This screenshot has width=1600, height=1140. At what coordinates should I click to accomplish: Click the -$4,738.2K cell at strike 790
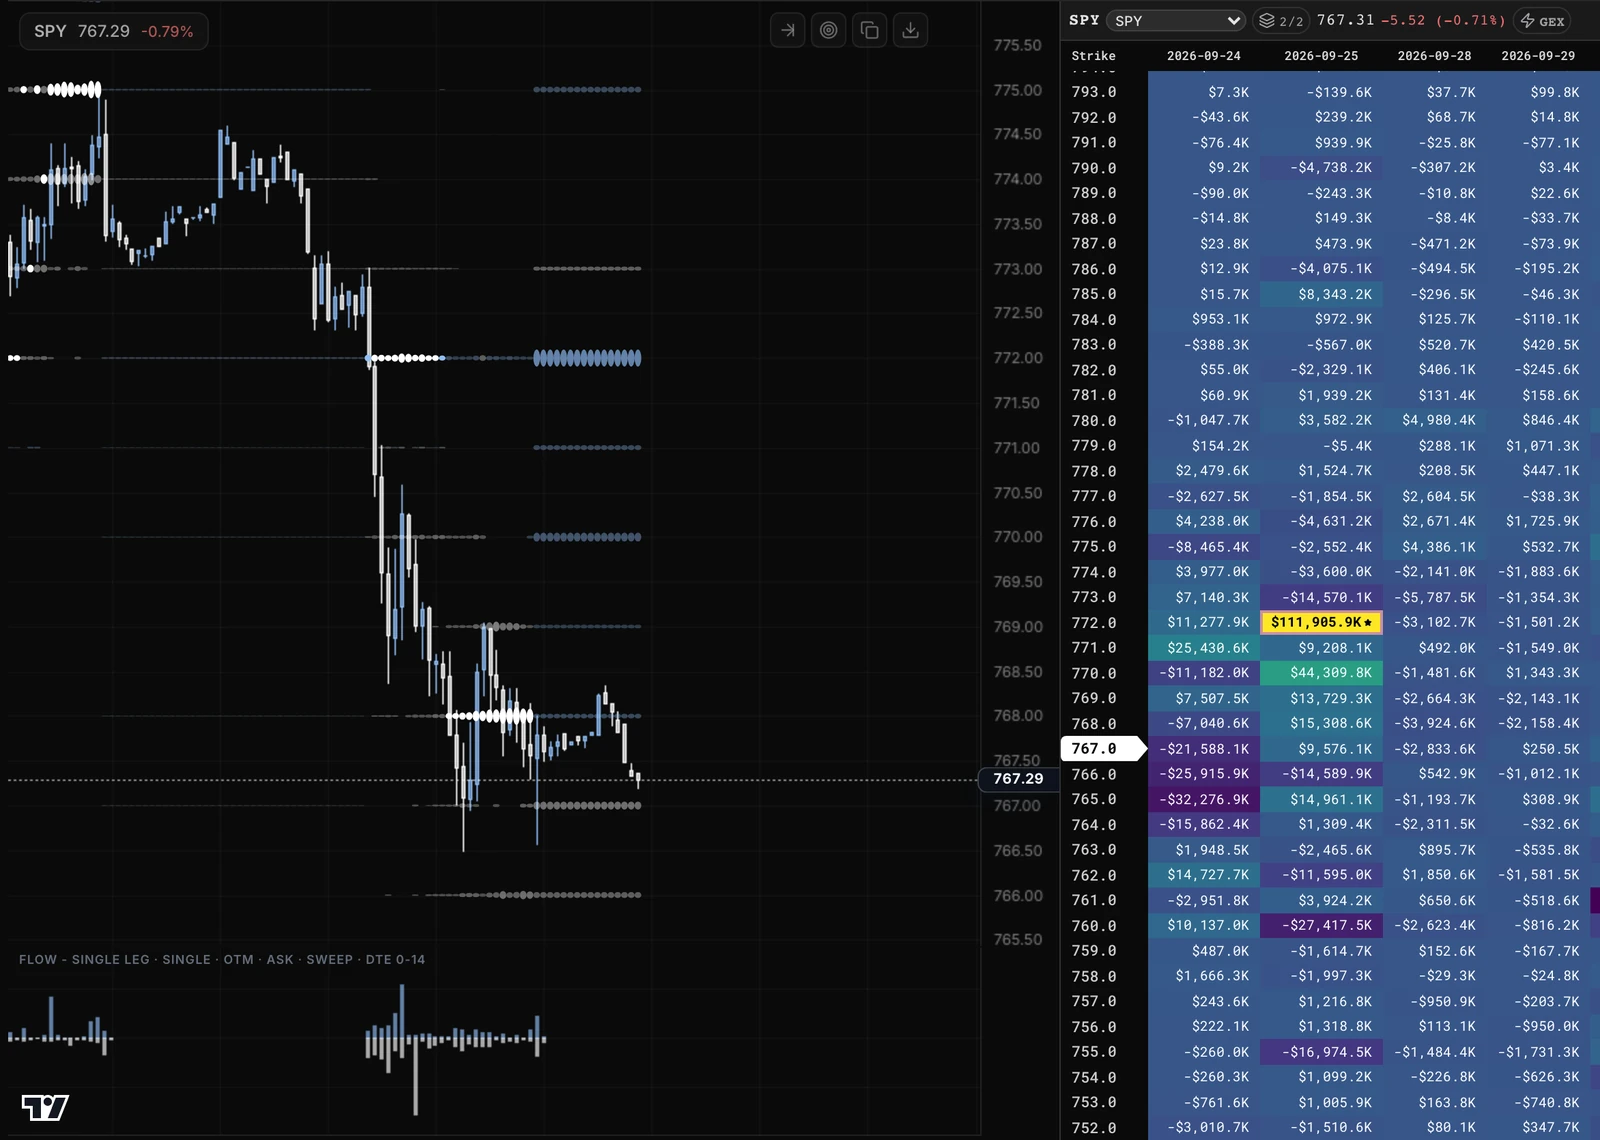pos(1321,168)
